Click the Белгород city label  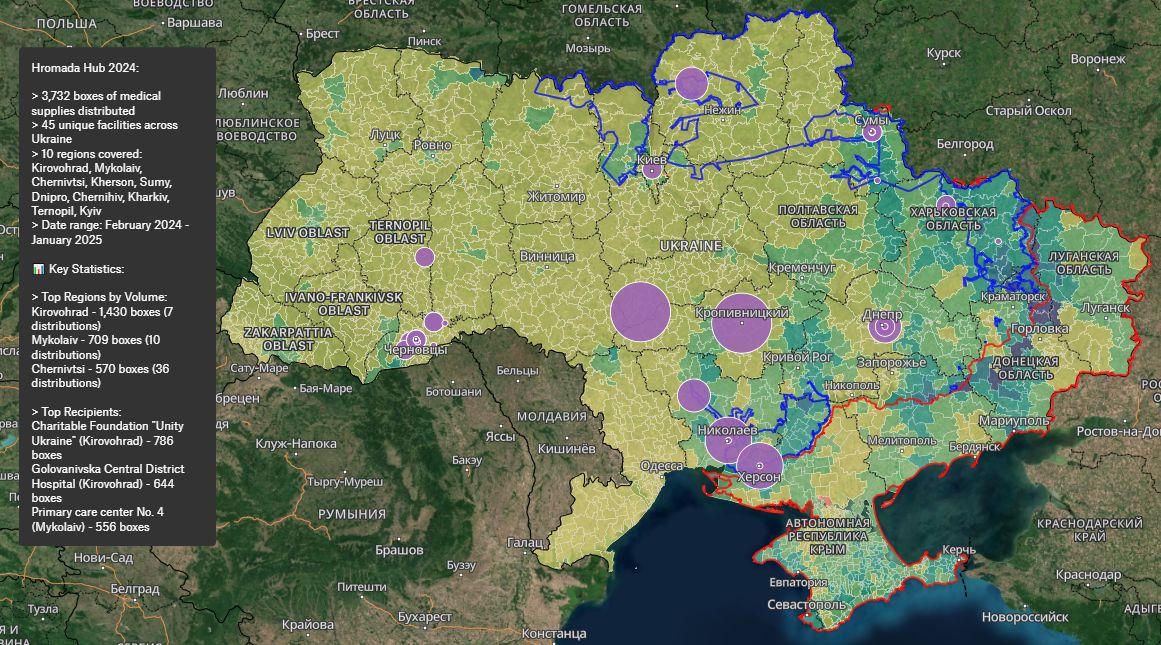click(965, 144)
